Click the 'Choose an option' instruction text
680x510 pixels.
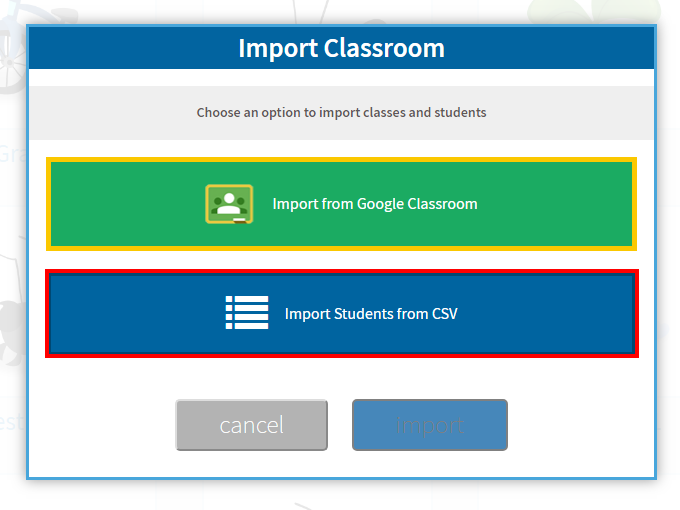point(341,112)
